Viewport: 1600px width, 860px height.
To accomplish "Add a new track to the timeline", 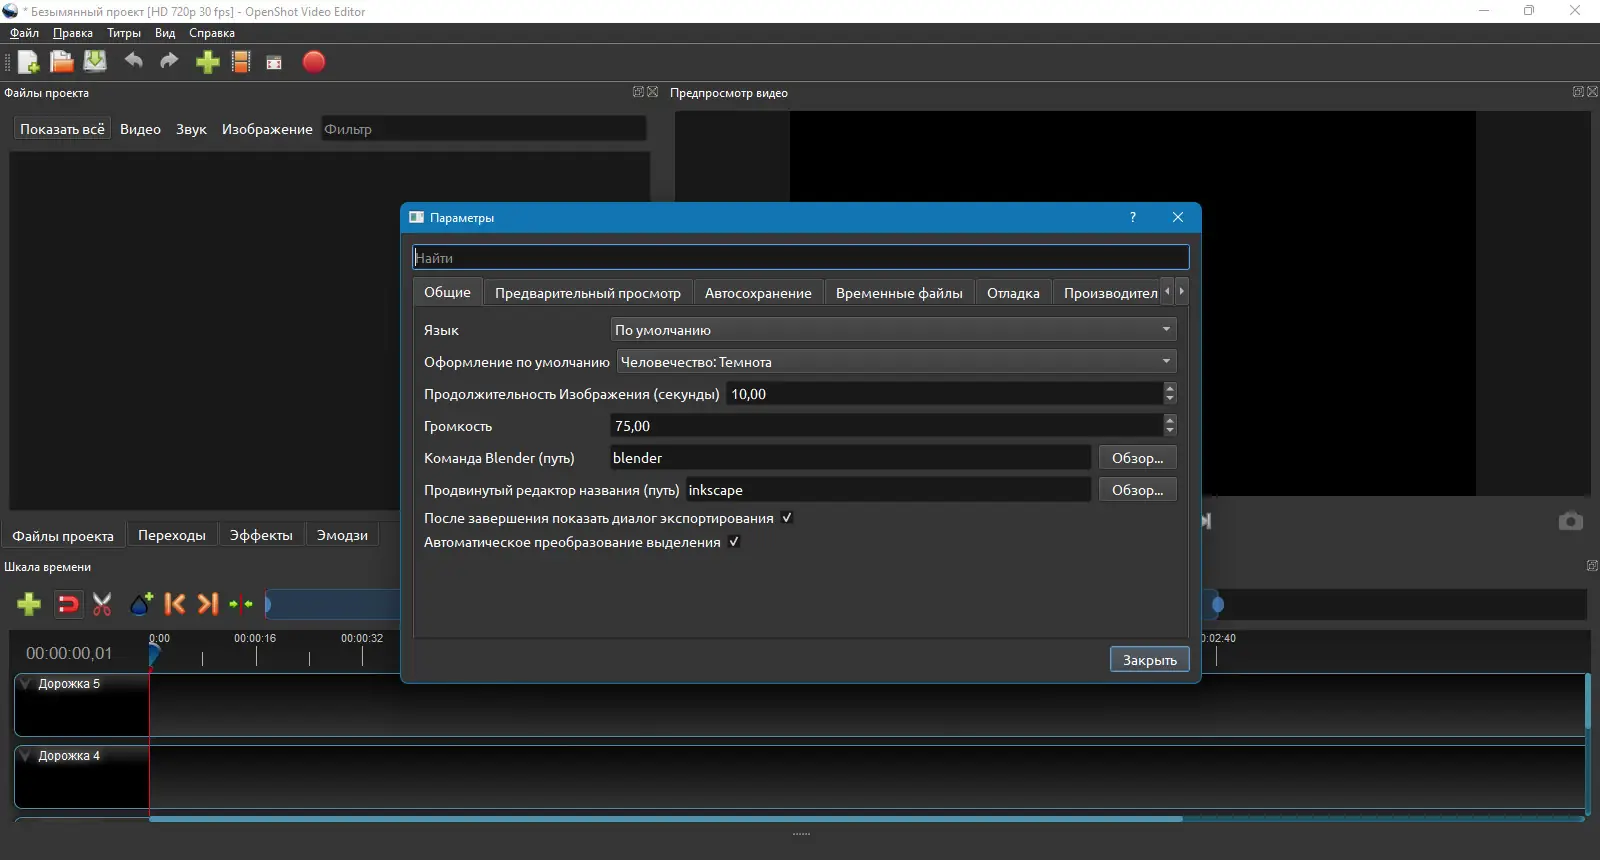I will point(29,604).
